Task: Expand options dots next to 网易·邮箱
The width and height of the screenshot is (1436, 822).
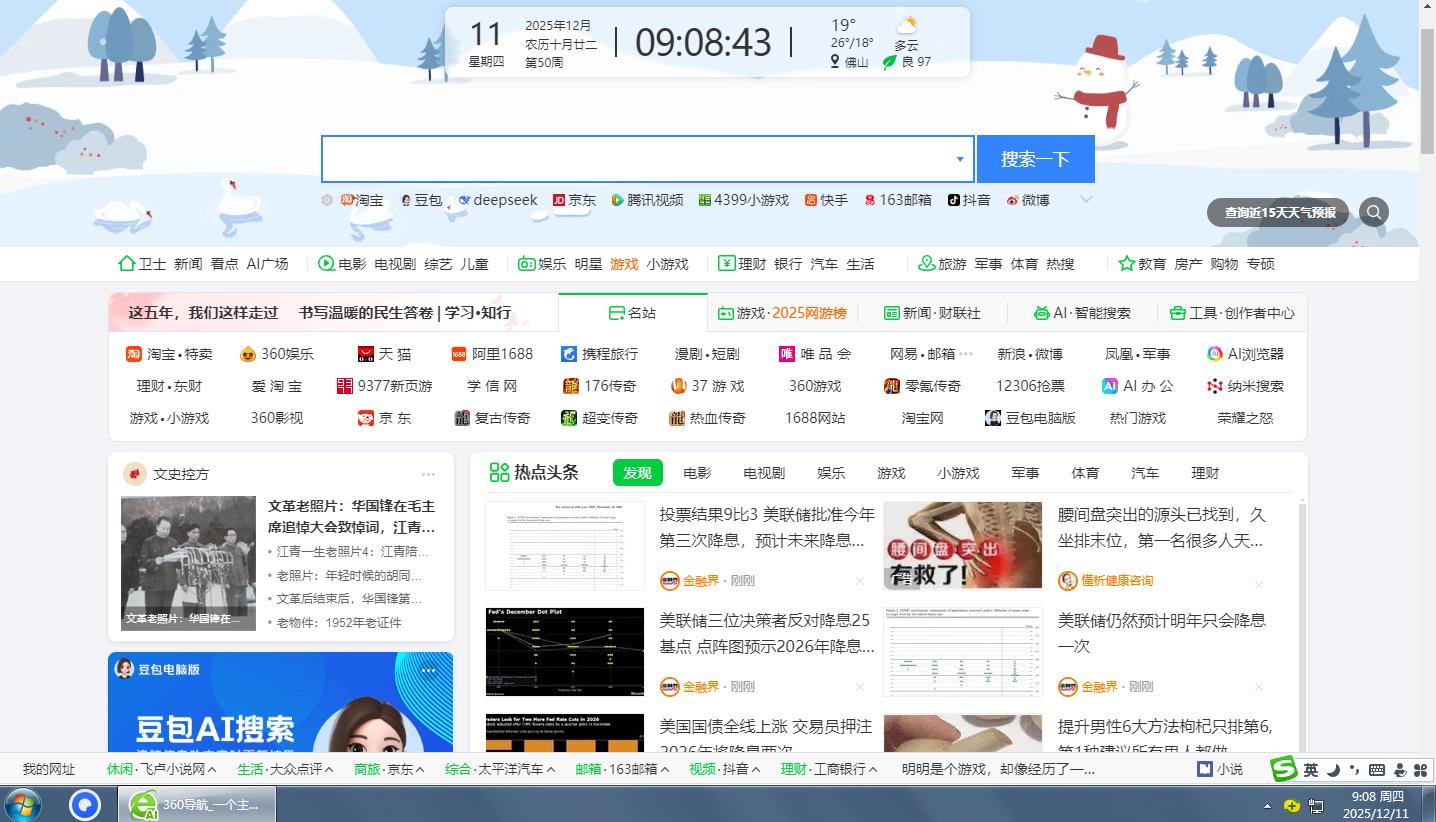Action: pyautogui.click(x=965, y=354)
